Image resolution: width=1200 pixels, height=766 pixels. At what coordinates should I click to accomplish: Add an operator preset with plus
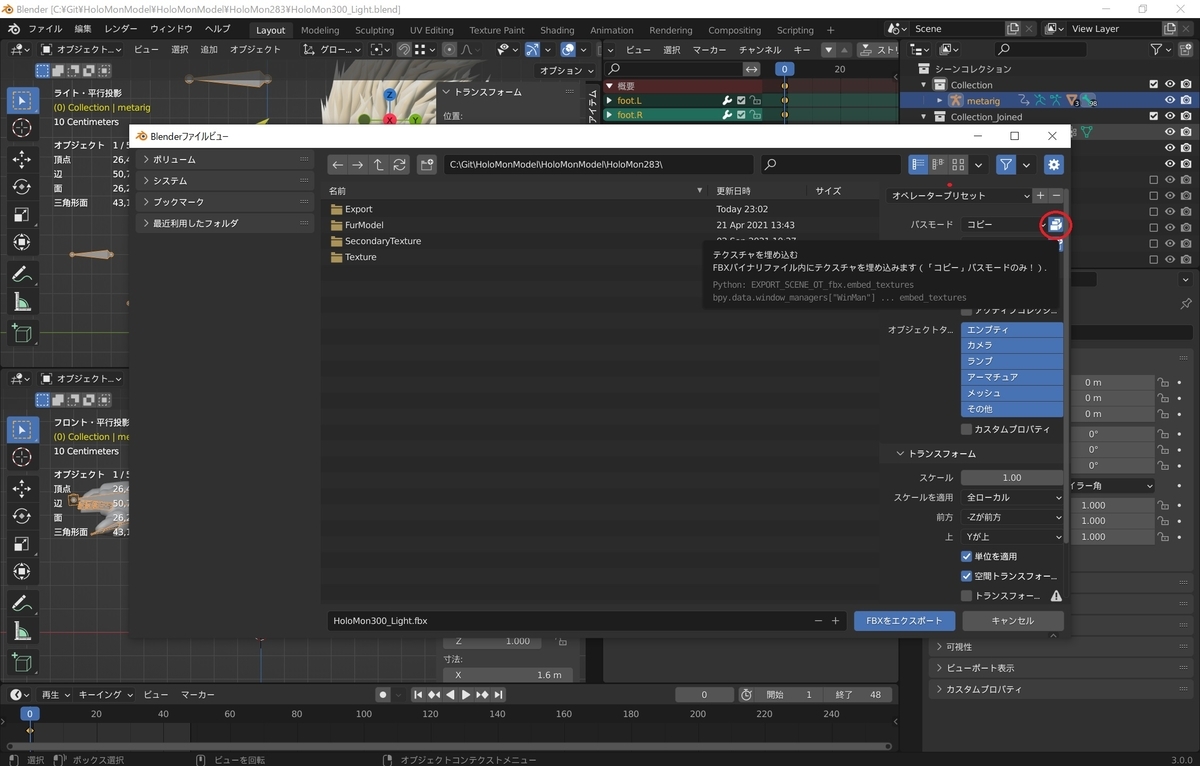coord(1040,196)
